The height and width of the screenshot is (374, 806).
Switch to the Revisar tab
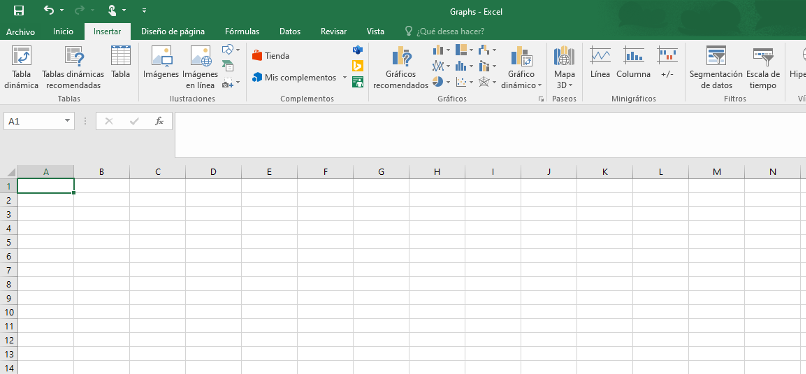334,31
